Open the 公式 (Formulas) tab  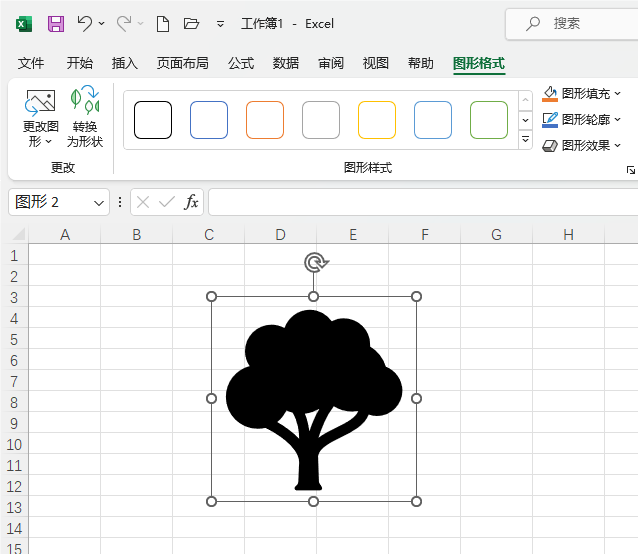click(241, 63)
